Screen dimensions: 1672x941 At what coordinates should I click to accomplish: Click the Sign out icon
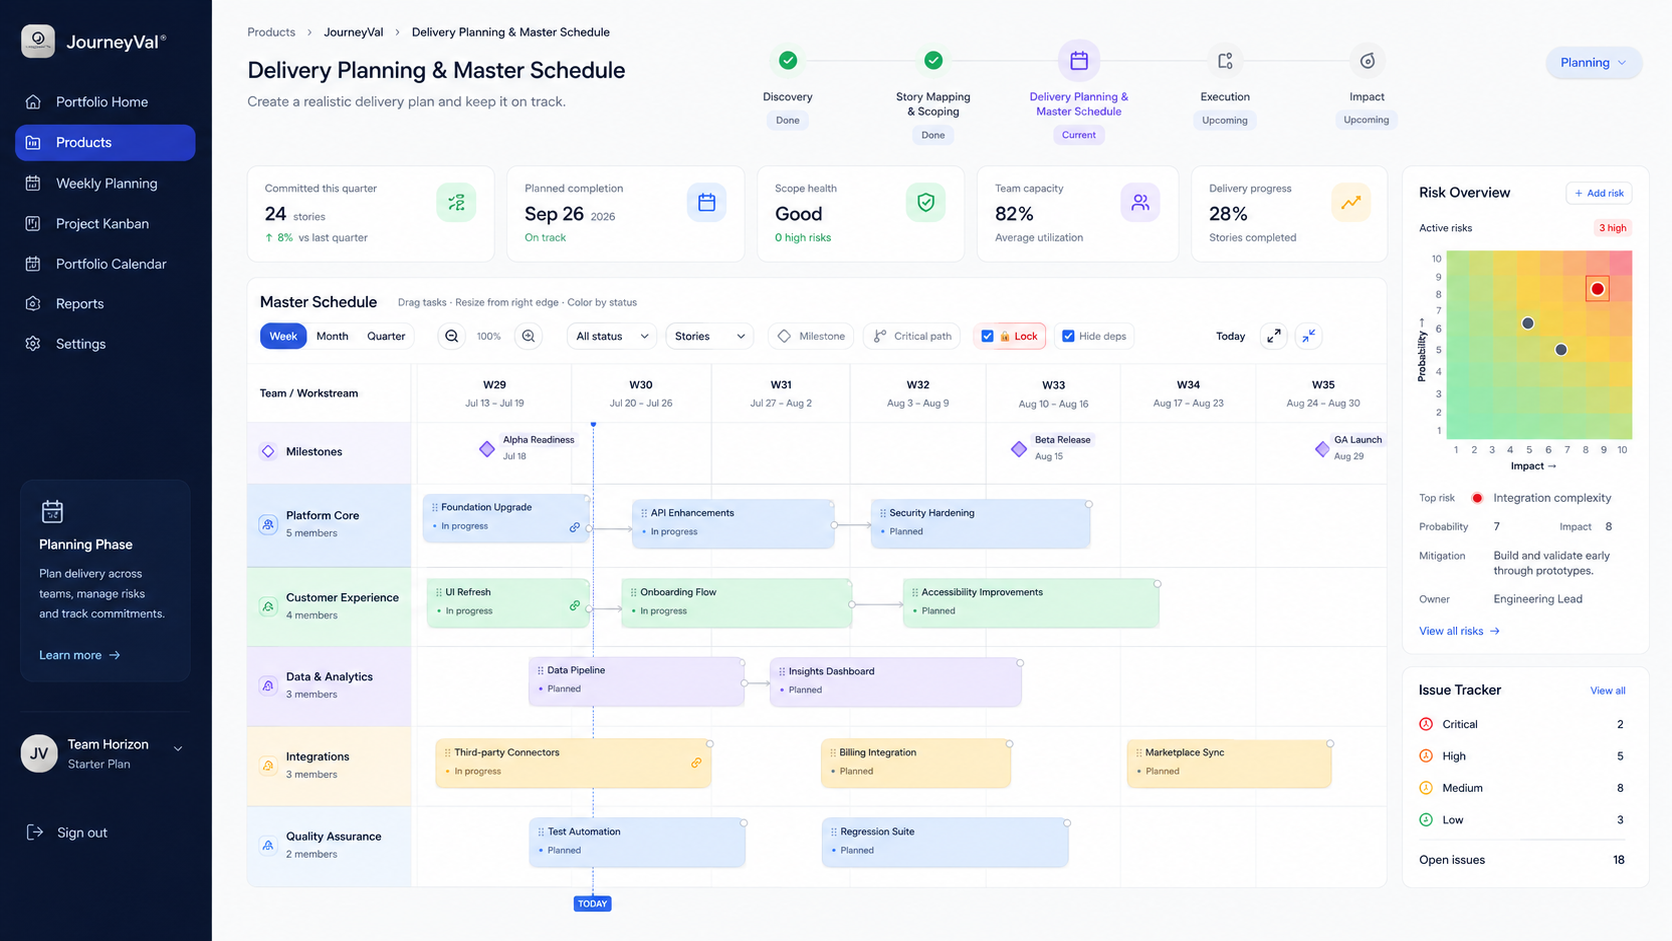[x=35, y=832]
